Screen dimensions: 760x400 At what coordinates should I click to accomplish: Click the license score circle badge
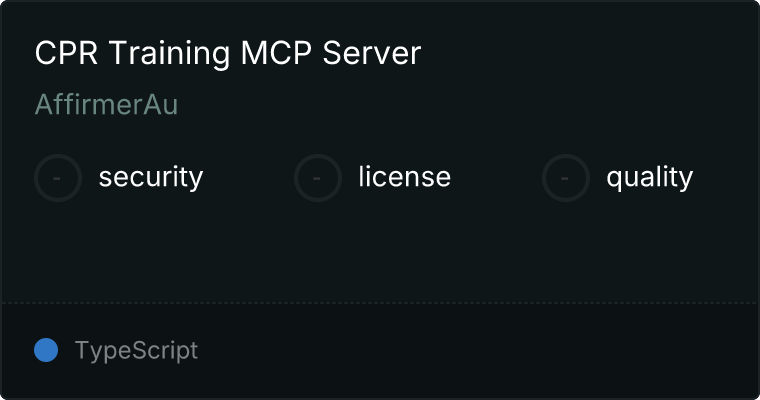pos(317,178)
